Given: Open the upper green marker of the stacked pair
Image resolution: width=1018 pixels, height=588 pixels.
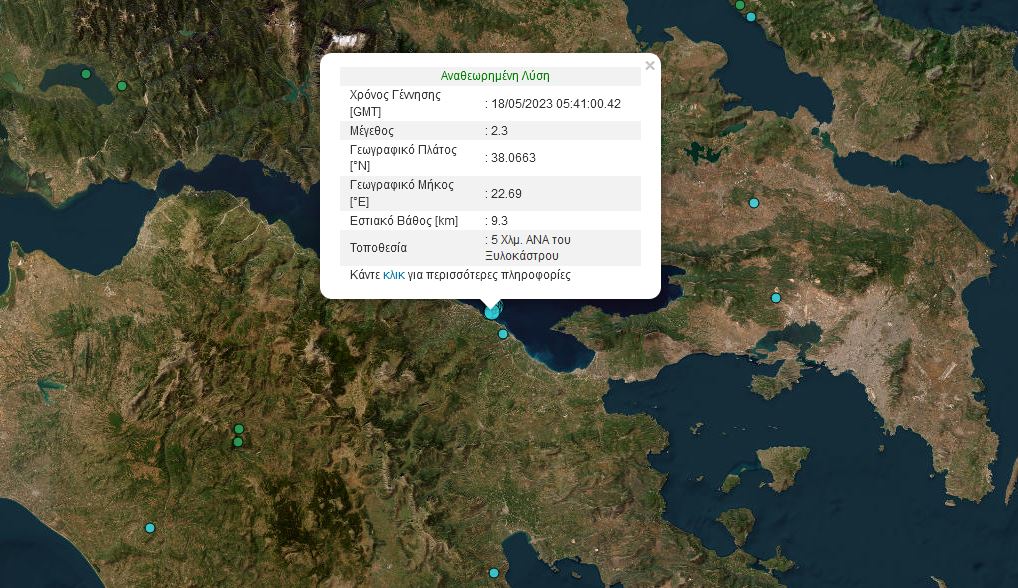Looking at the screenshot, I should tap(239, 429).
